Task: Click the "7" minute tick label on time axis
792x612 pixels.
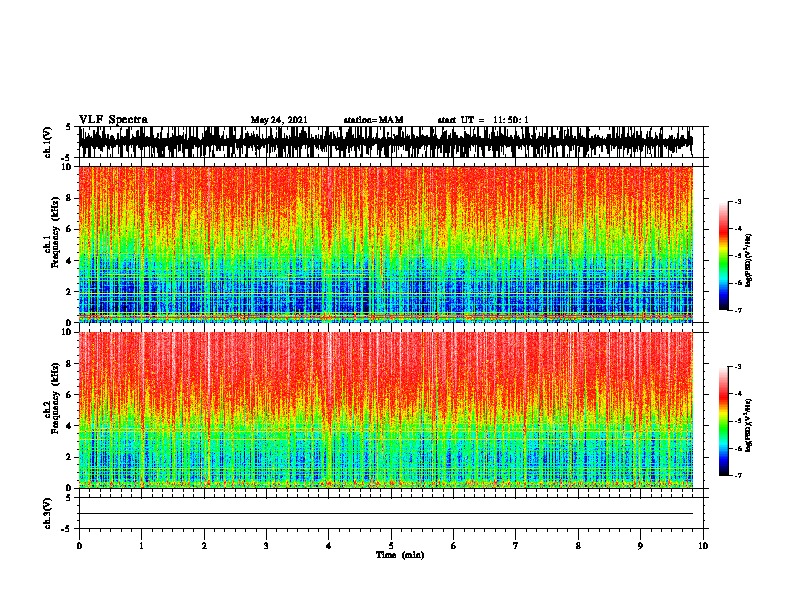Action: coord(516,546)
